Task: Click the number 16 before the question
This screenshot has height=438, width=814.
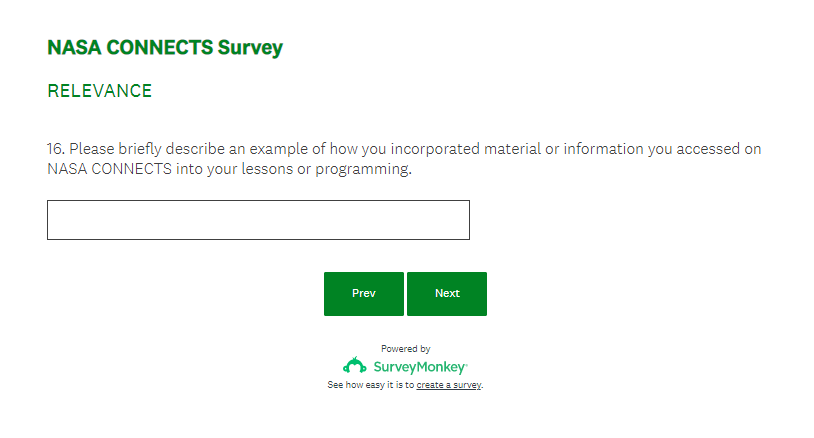Action: (55, 149)
